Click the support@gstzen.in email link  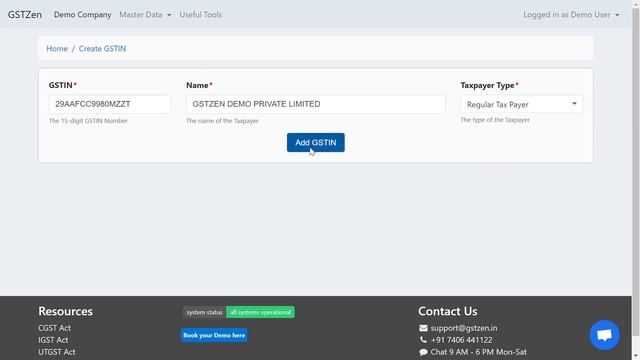pyautogui.click(x=464, y=328)
